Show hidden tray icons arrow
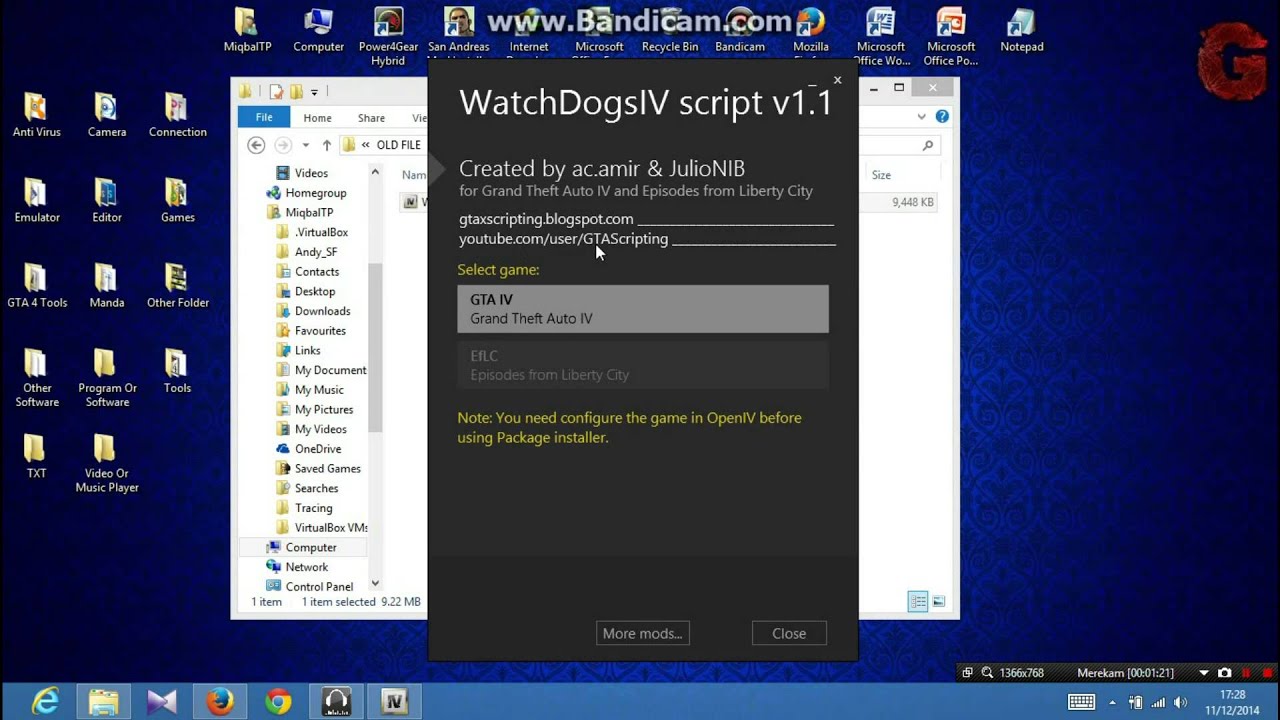 [1112, 702]
